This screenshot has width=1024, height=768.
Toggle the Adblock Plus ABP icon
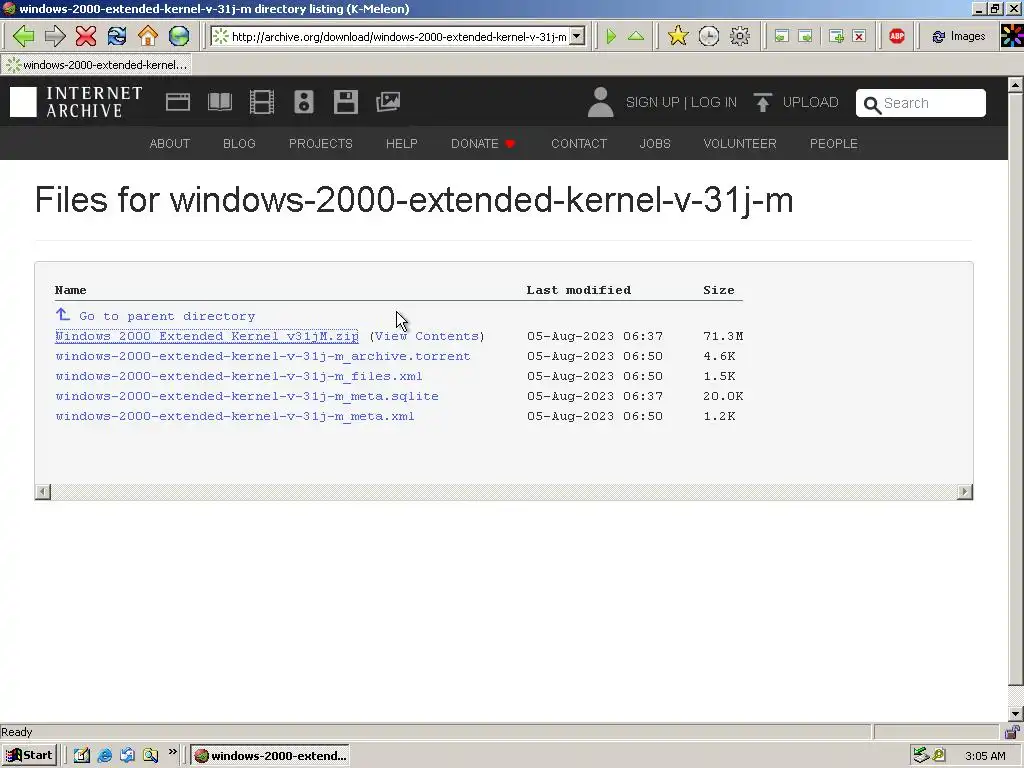pos(897,36)
